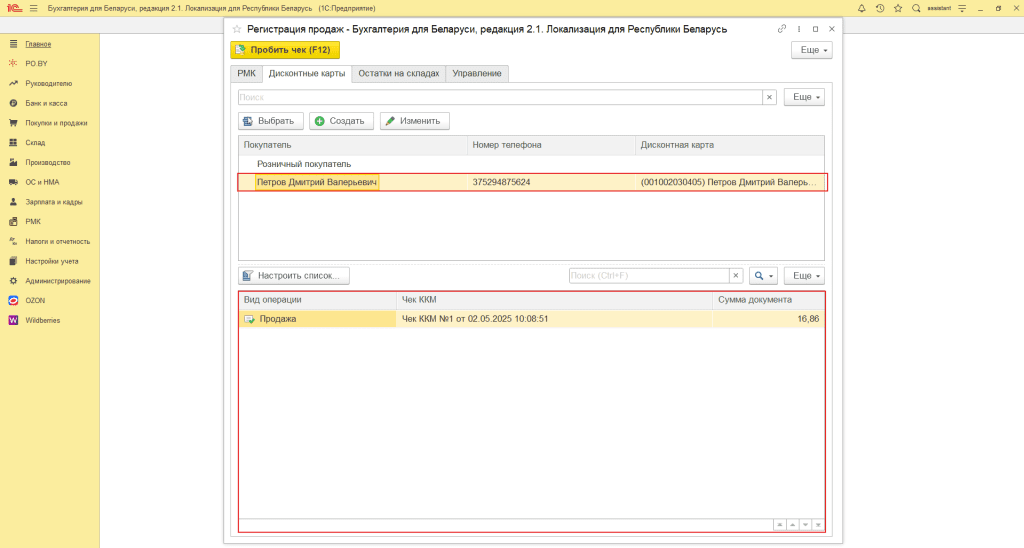The height and width of the screenshot is (548, 1024).
Task: Open the 1C main menu hamburger icon
Action: [33, 8]
